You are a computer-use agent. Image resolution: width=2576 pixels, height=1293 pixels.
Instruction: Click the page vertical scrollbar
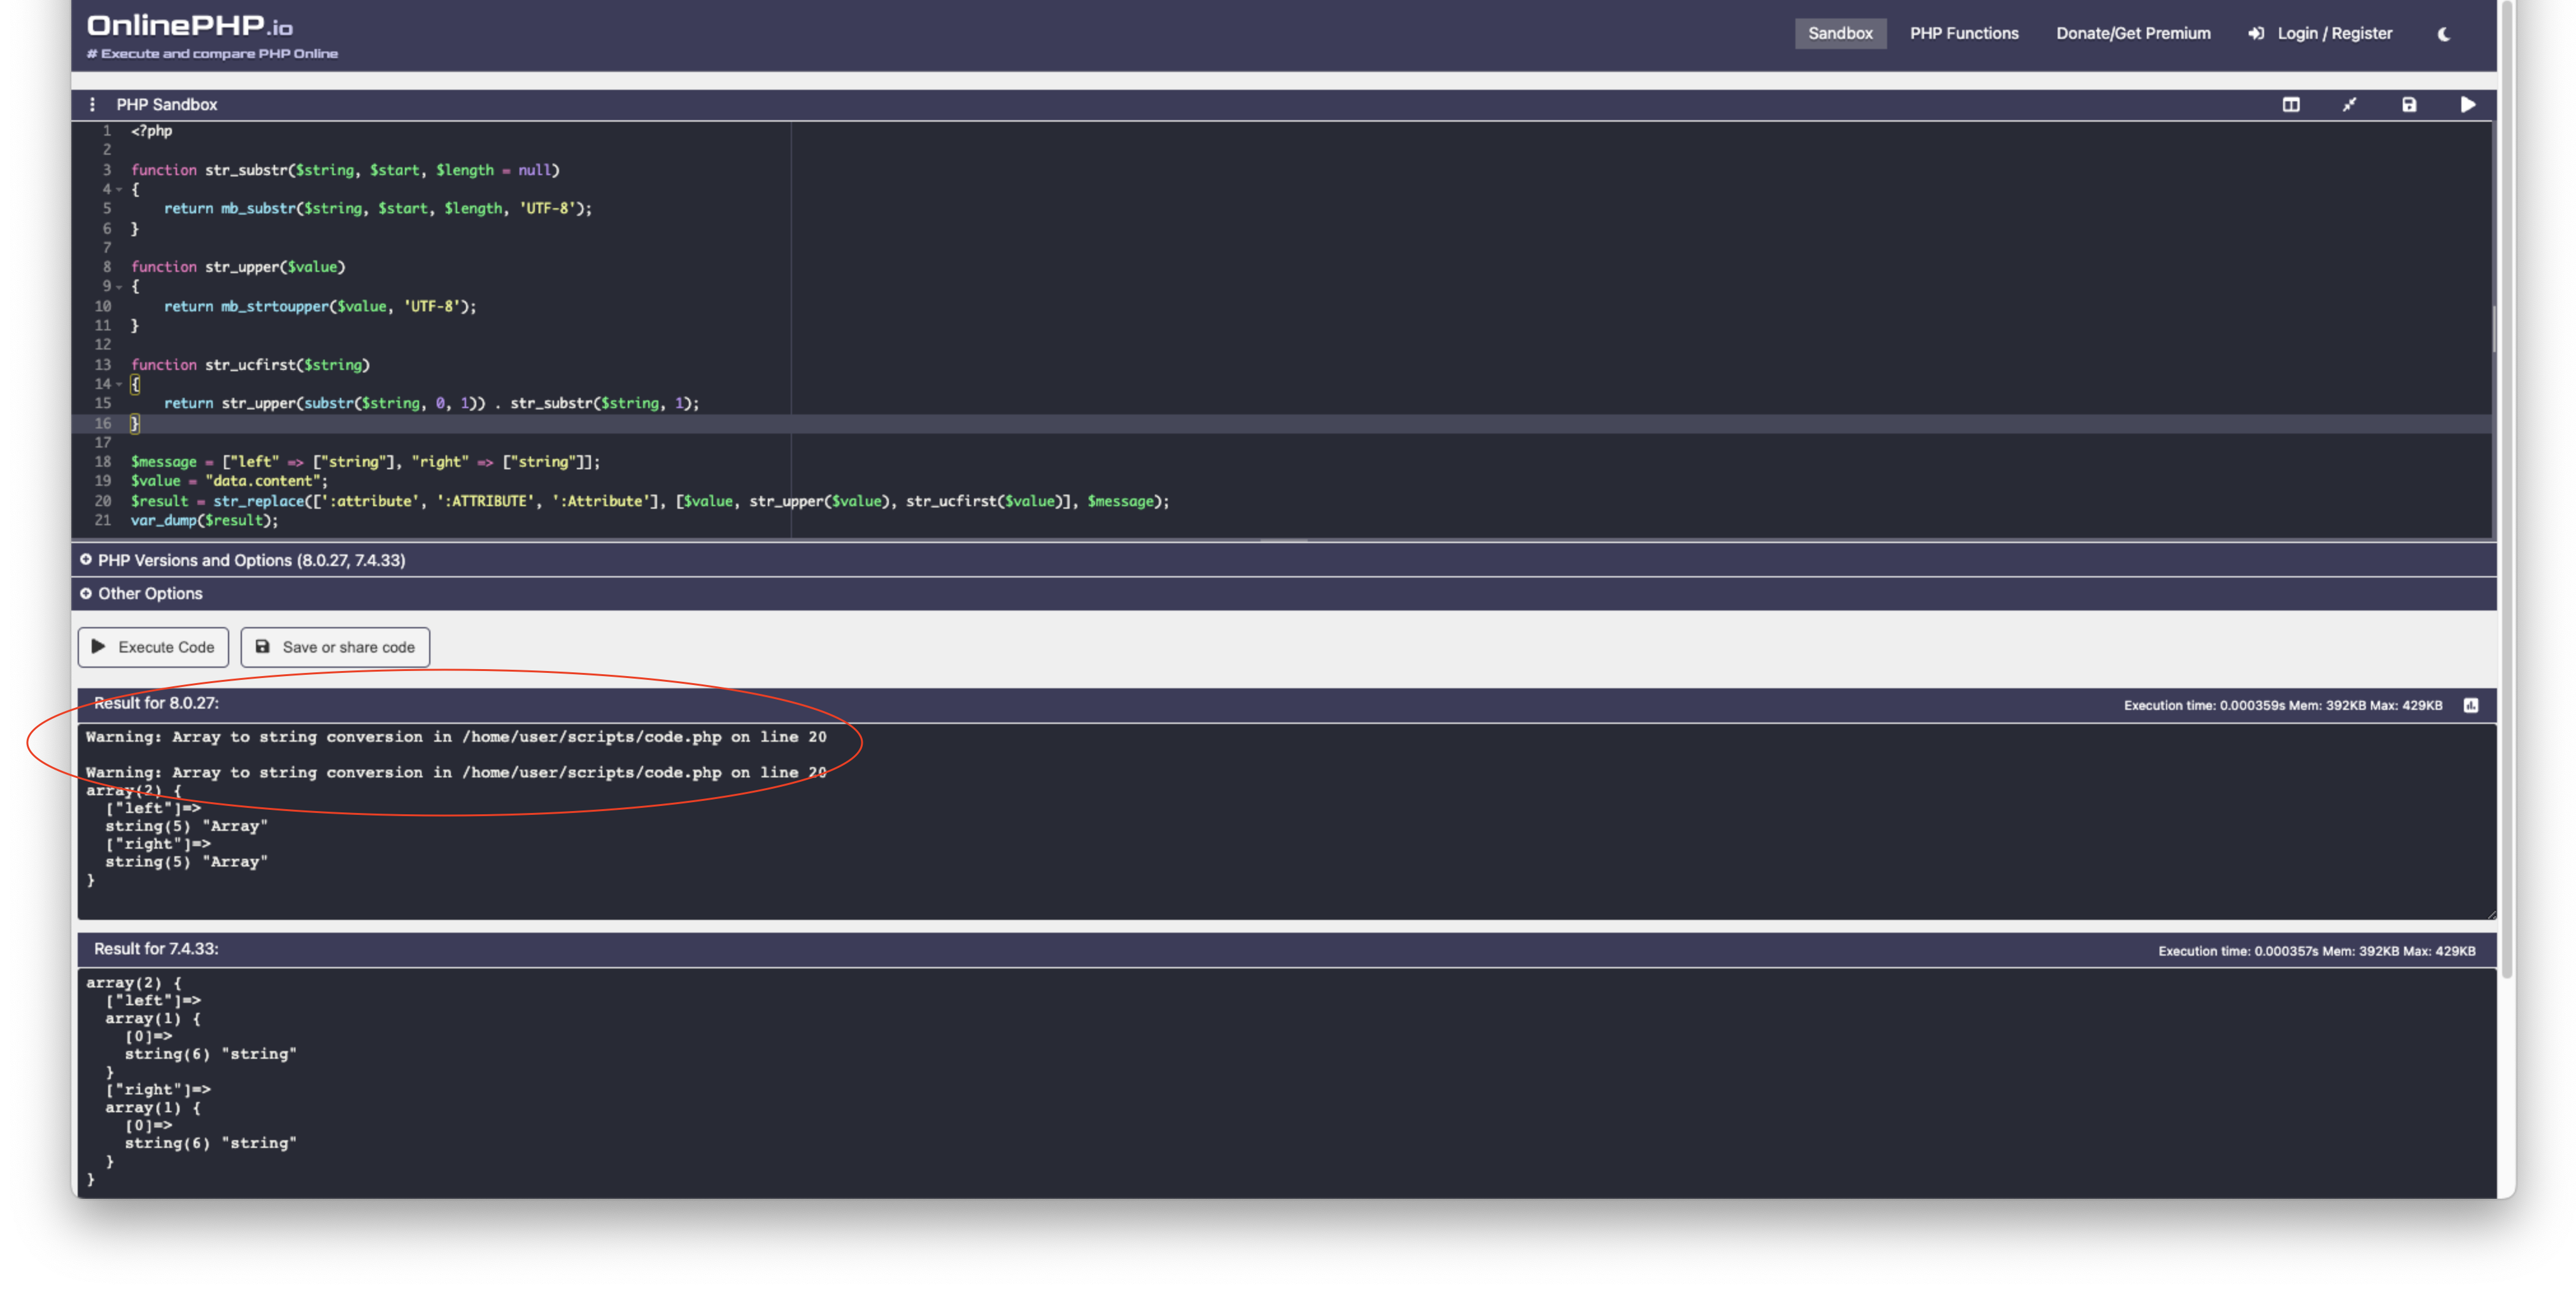(2506, 490)
